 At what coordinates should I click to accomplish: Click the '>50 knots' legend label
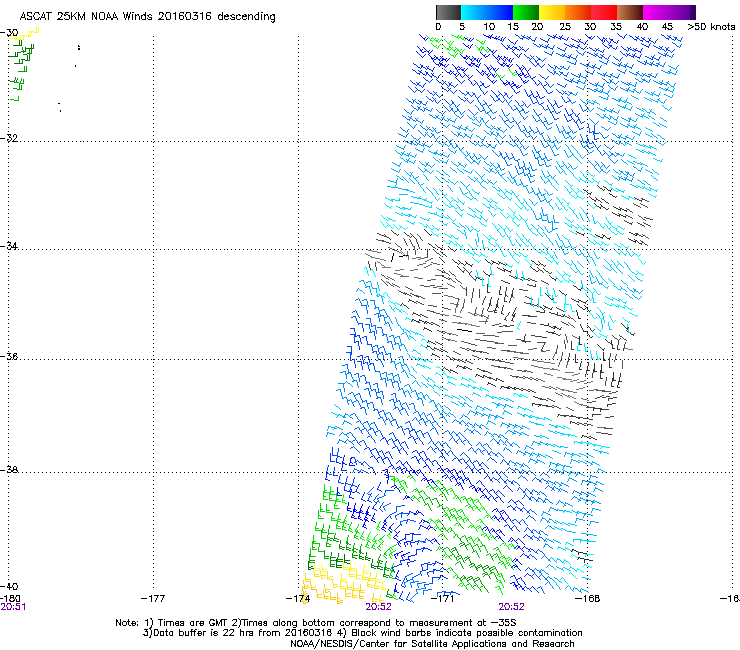(711, 26)
